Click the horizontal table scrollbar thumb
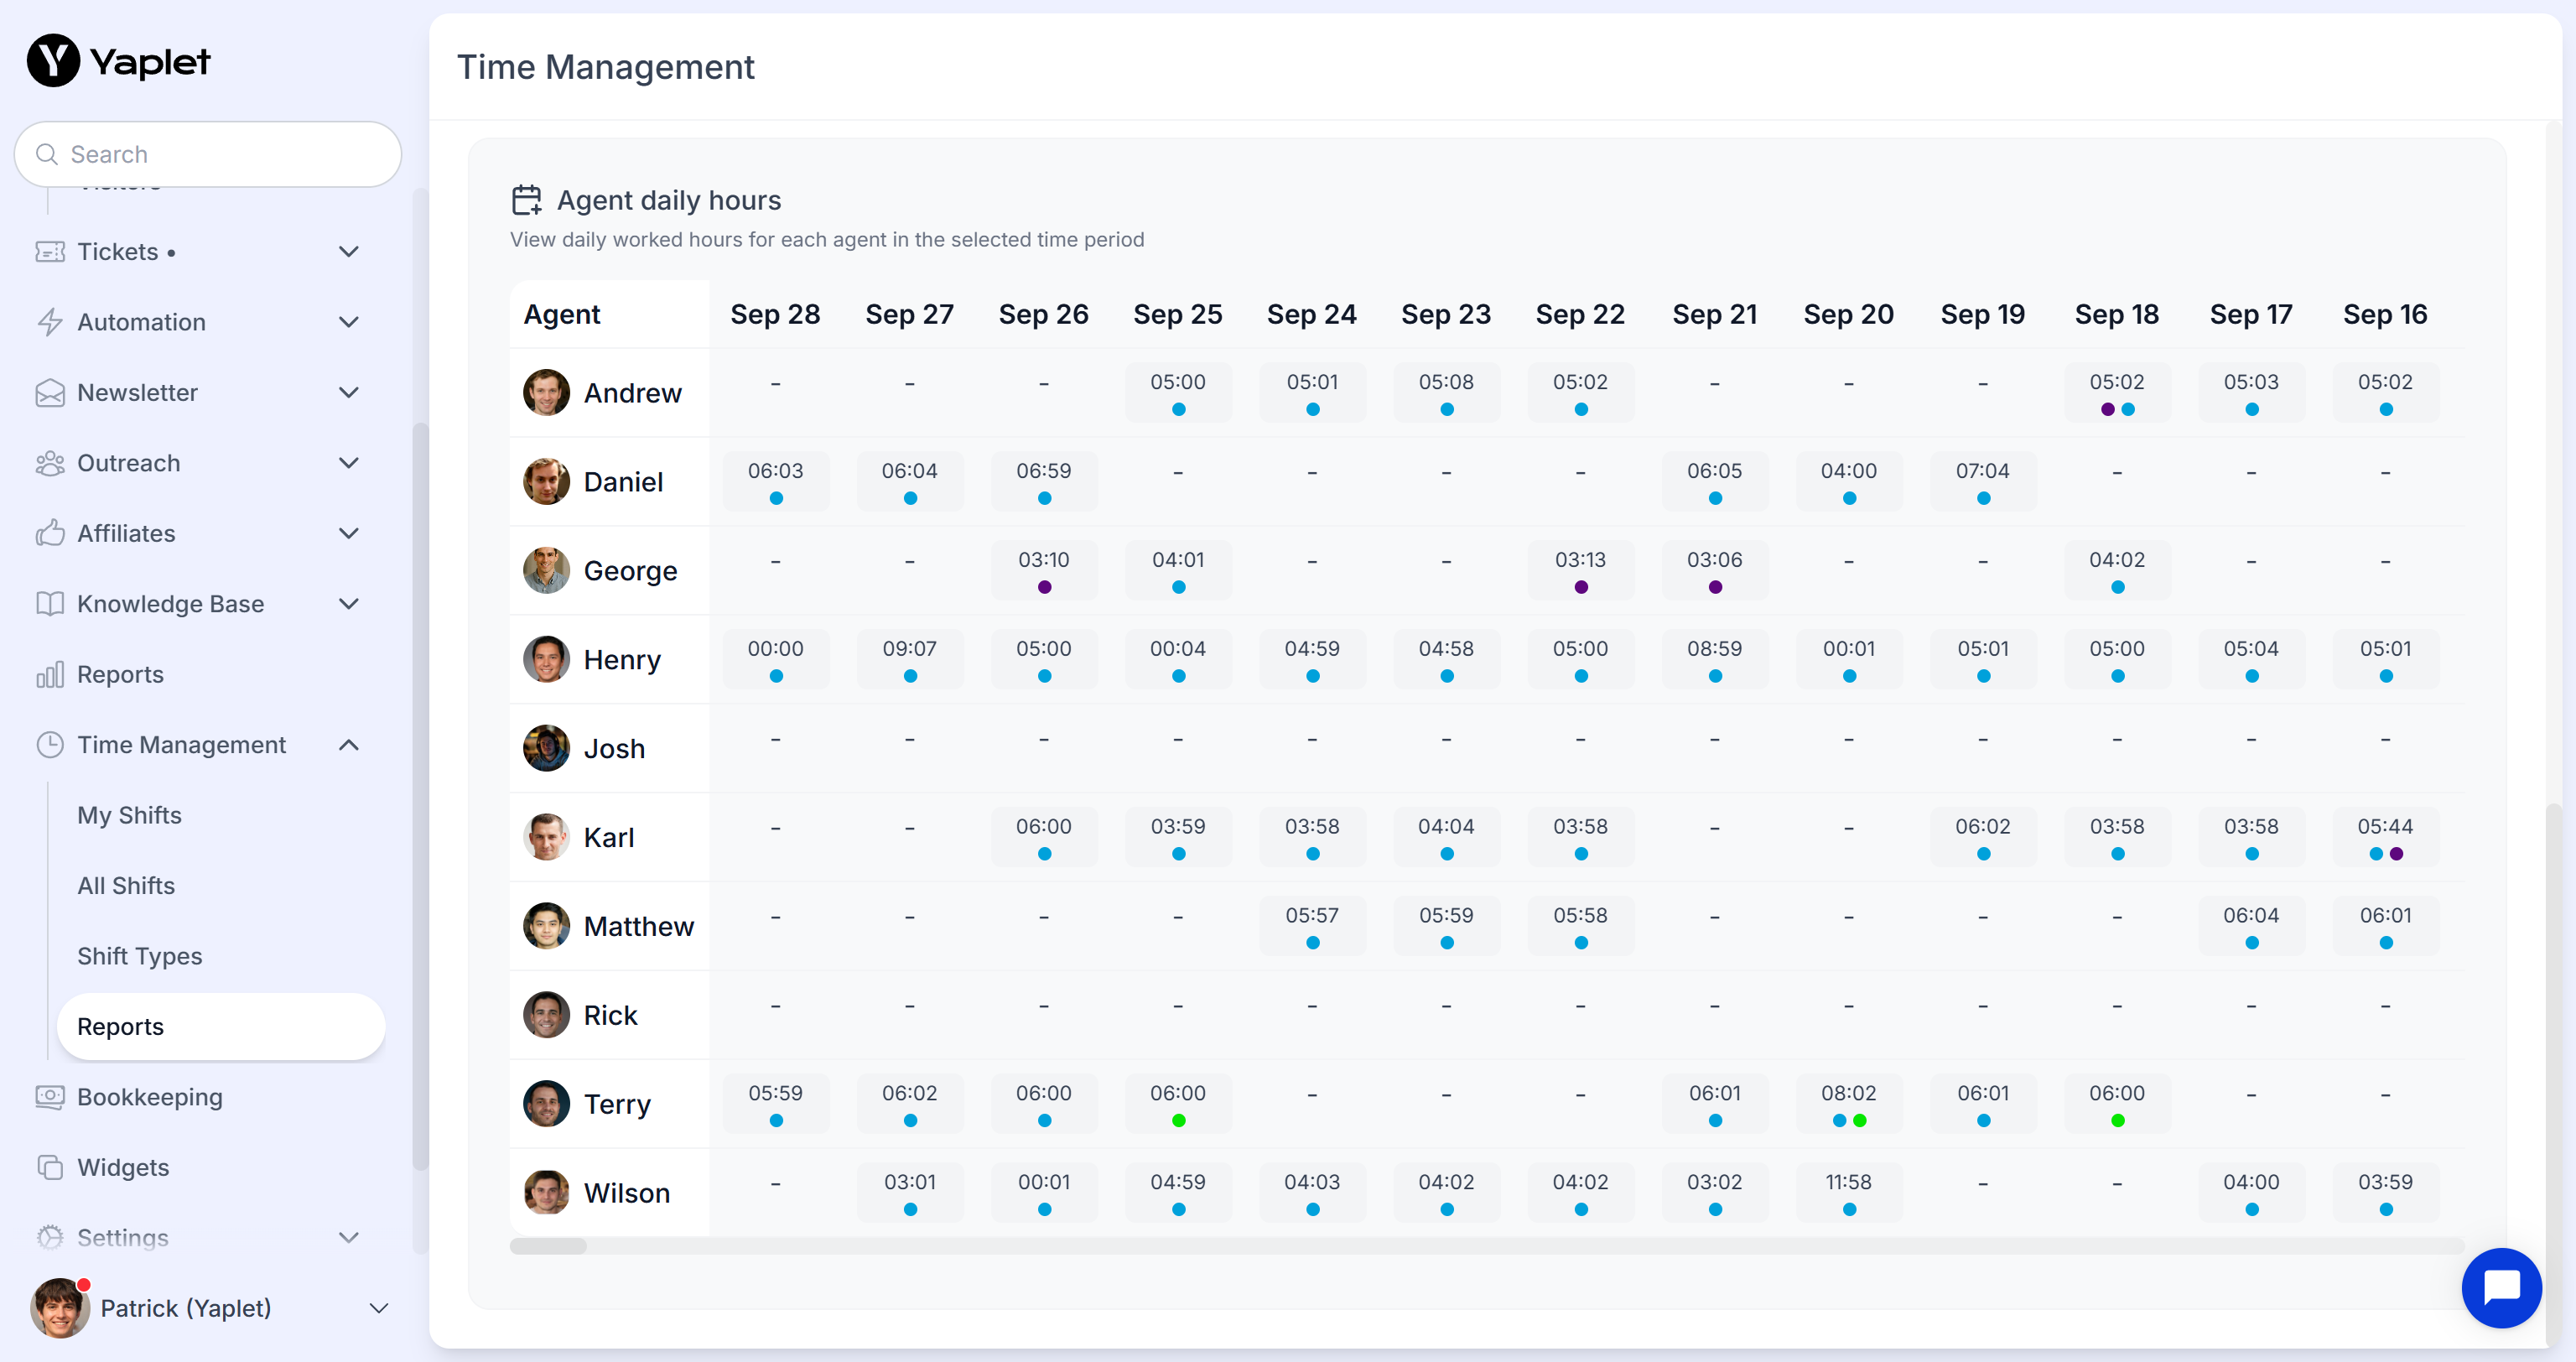Image resolution: width=2576 pixels, height=1362 pixels. point(548,1246)
